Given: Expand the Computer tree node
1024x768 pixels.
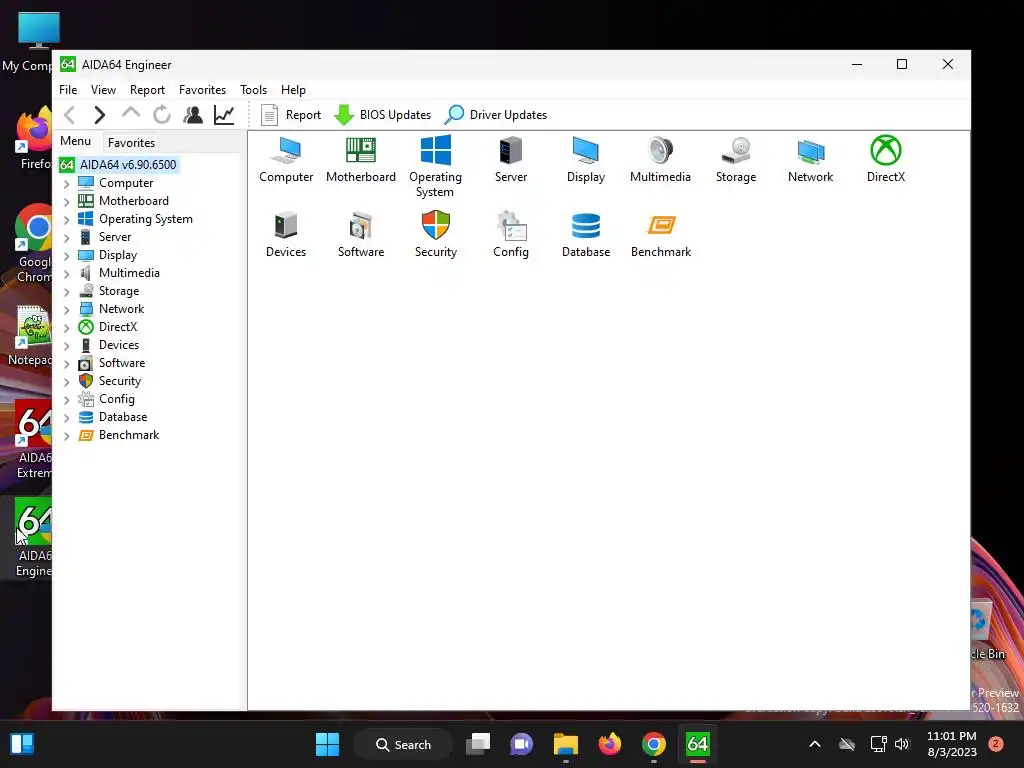Looking at the screenshot, I should coord(67,184).
